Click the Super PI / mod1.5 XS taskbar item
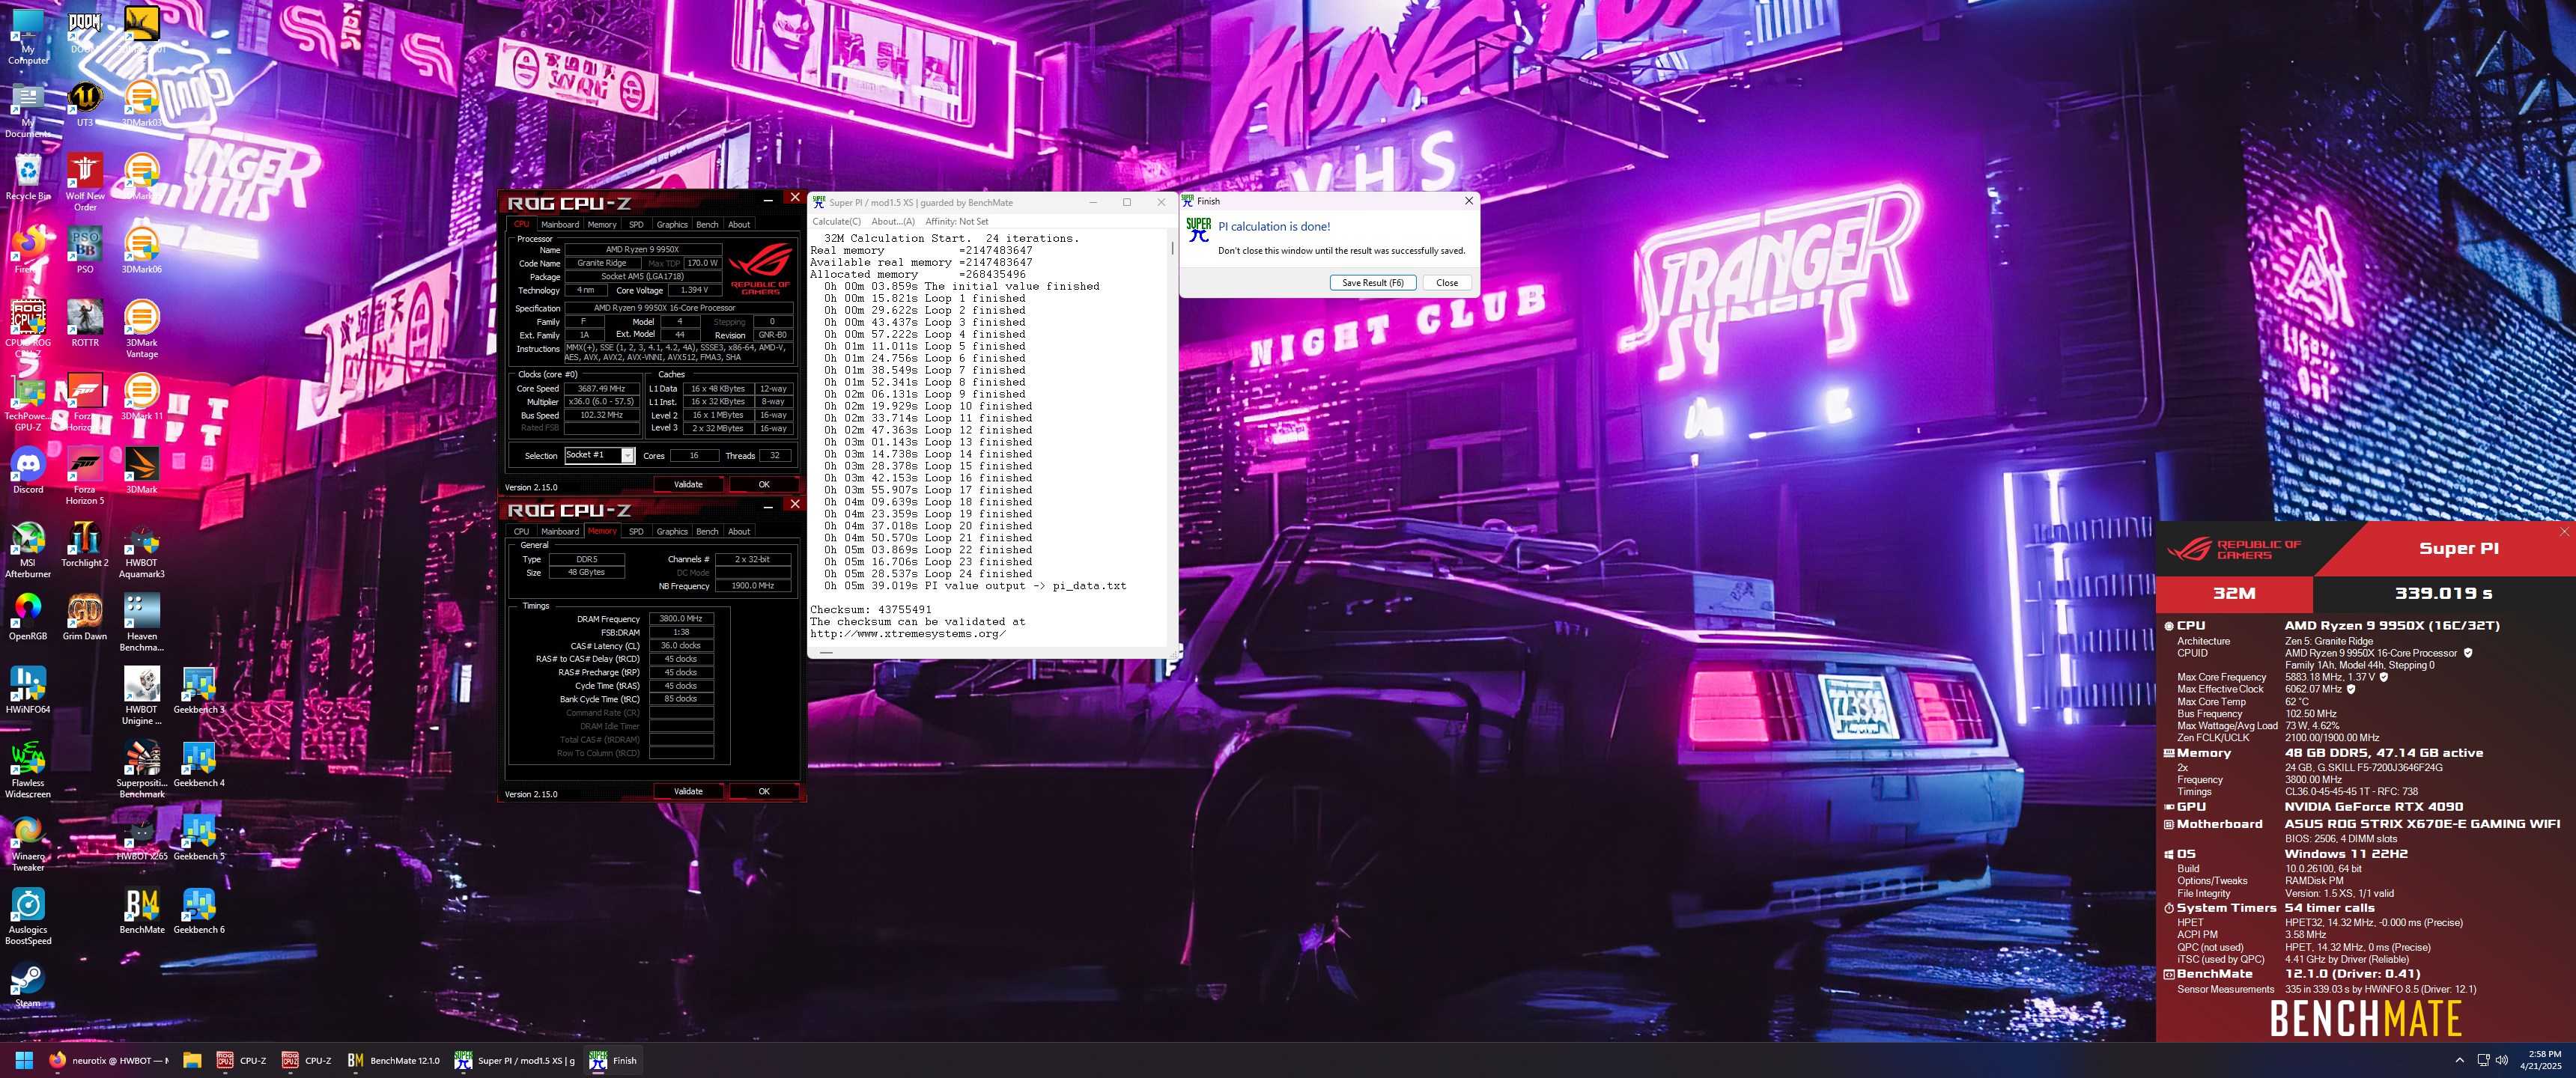The height and width of the screenshot is (1078, 2576). [x=515, y=1060]
